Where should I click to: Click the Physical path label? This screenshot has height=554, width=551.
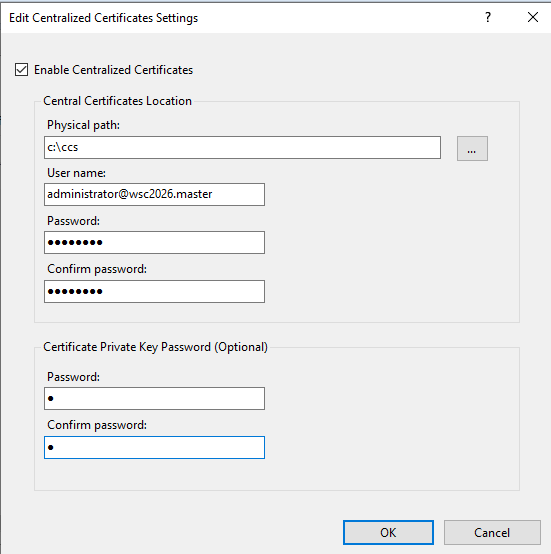coord(83,125)
